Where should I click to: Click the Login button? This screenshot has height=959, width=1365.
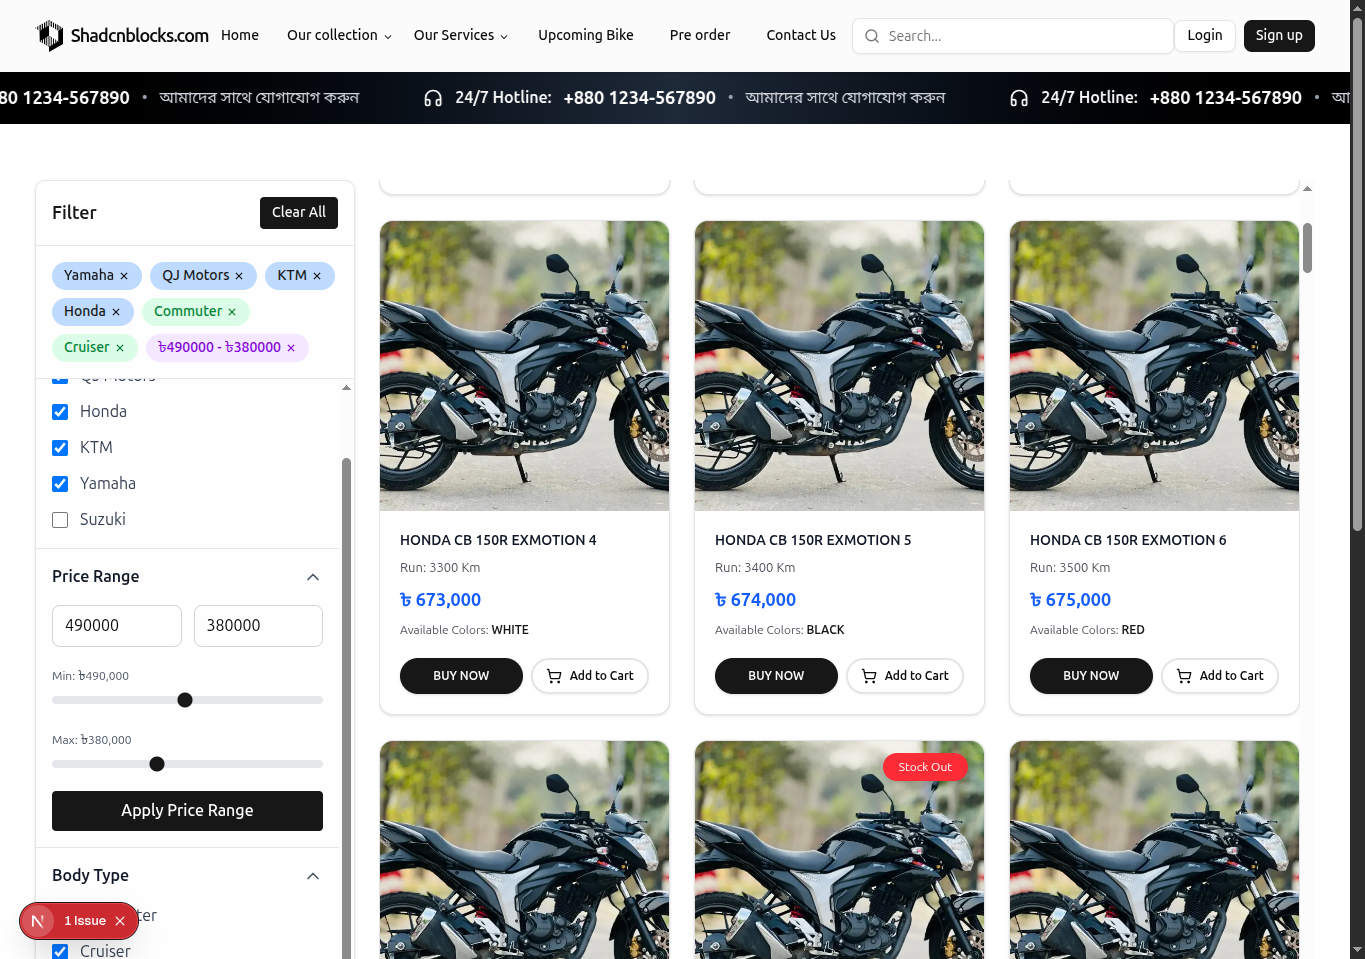point(1205,35)
